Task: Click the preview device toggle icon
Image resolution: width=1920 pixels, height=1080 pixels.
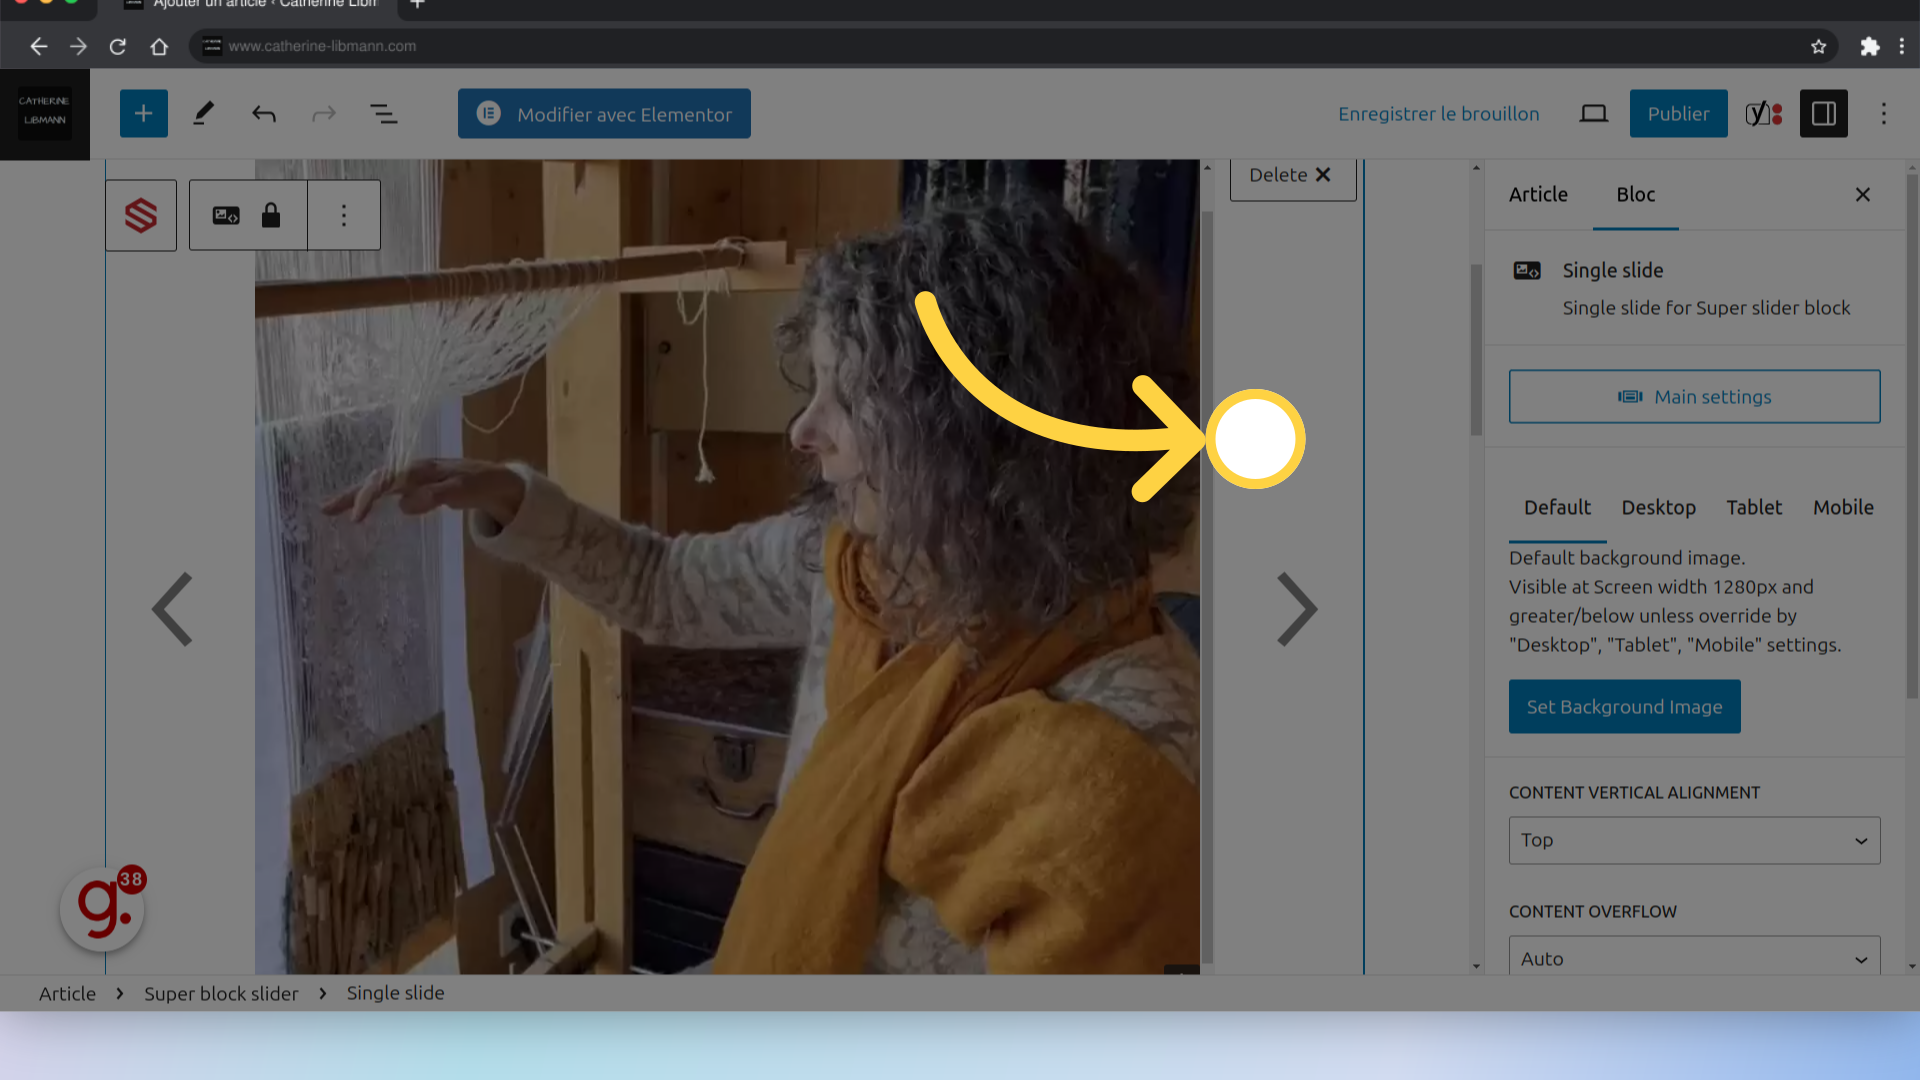Action: [1594, 113]
